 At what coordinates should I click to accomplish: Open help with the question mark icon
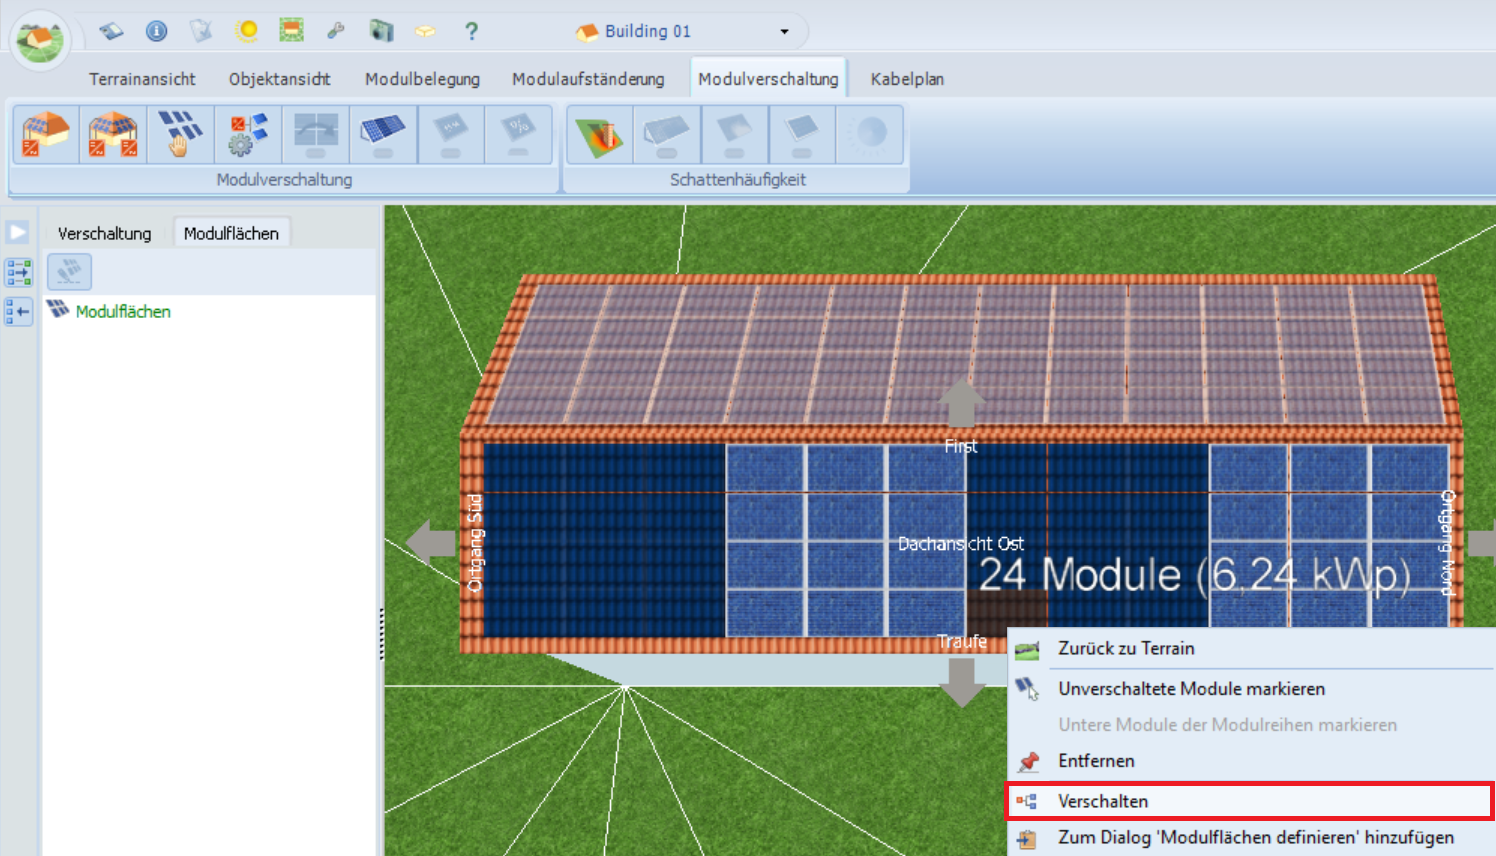click(471, 31)
